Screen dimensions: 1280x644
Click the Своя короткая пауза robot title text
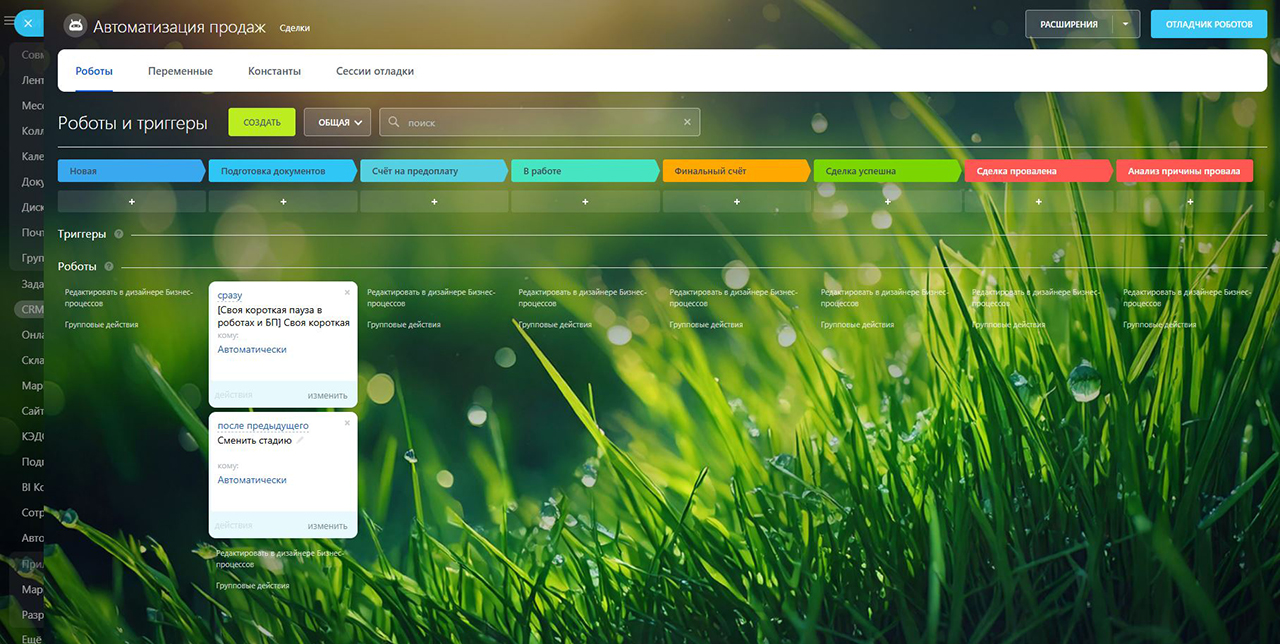point(283,316)
